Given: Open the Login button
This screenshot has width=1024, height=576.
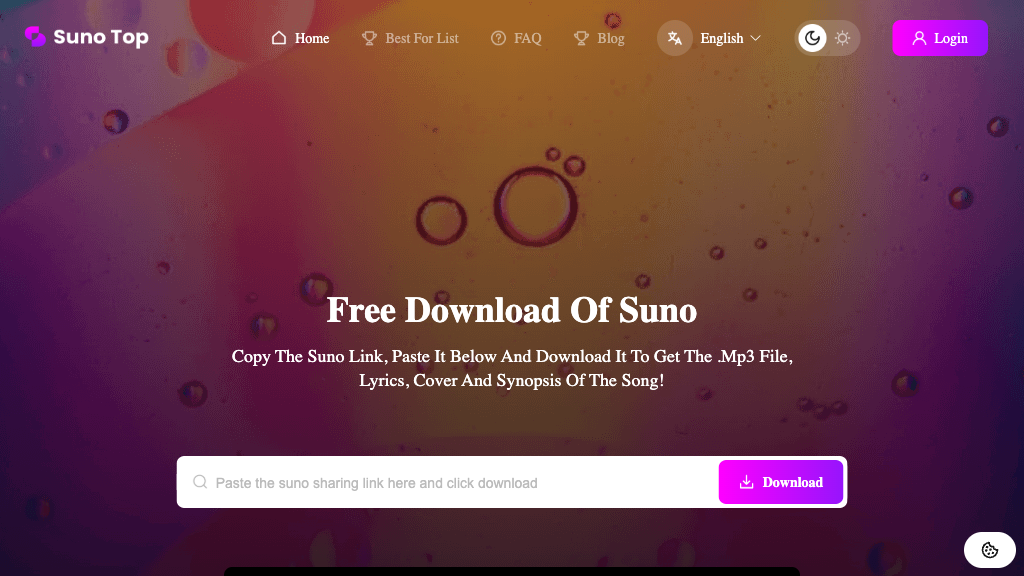Looking at the screenshot, I should point(940,38).
